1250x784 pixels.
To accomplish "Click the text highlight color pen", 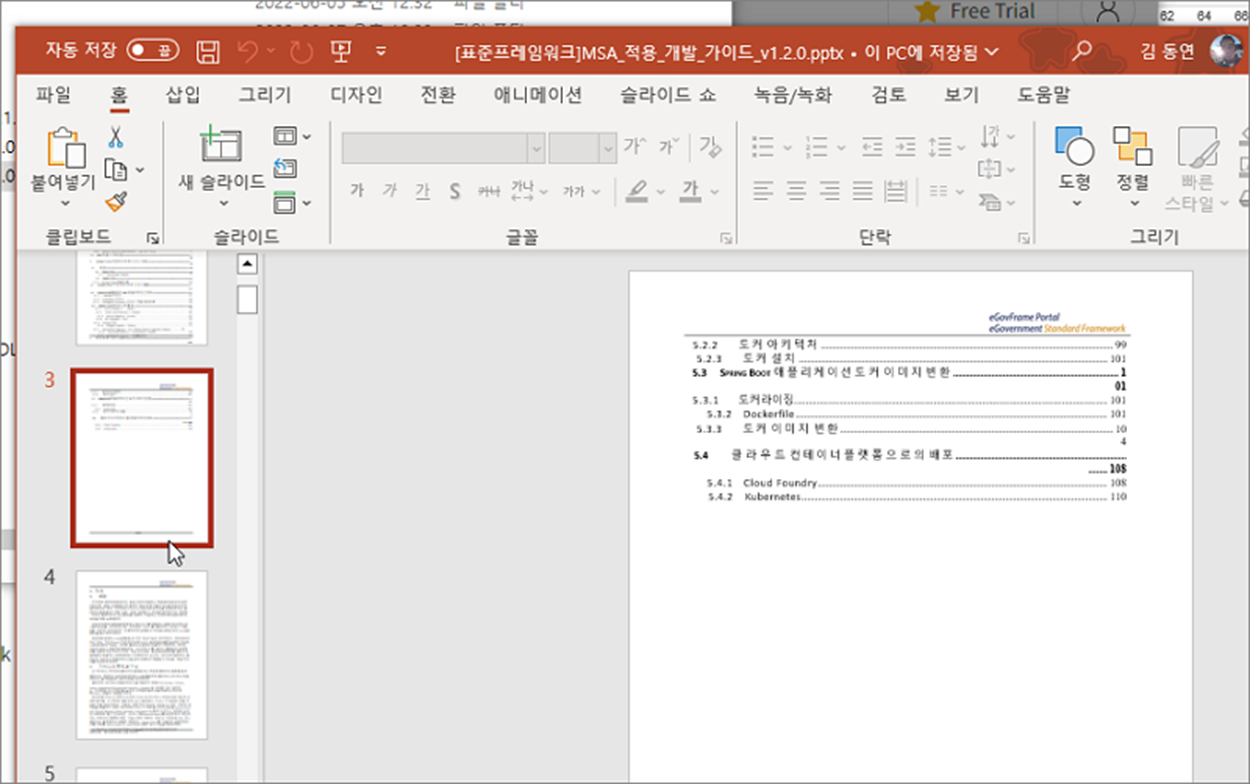I will coord(637,190).
